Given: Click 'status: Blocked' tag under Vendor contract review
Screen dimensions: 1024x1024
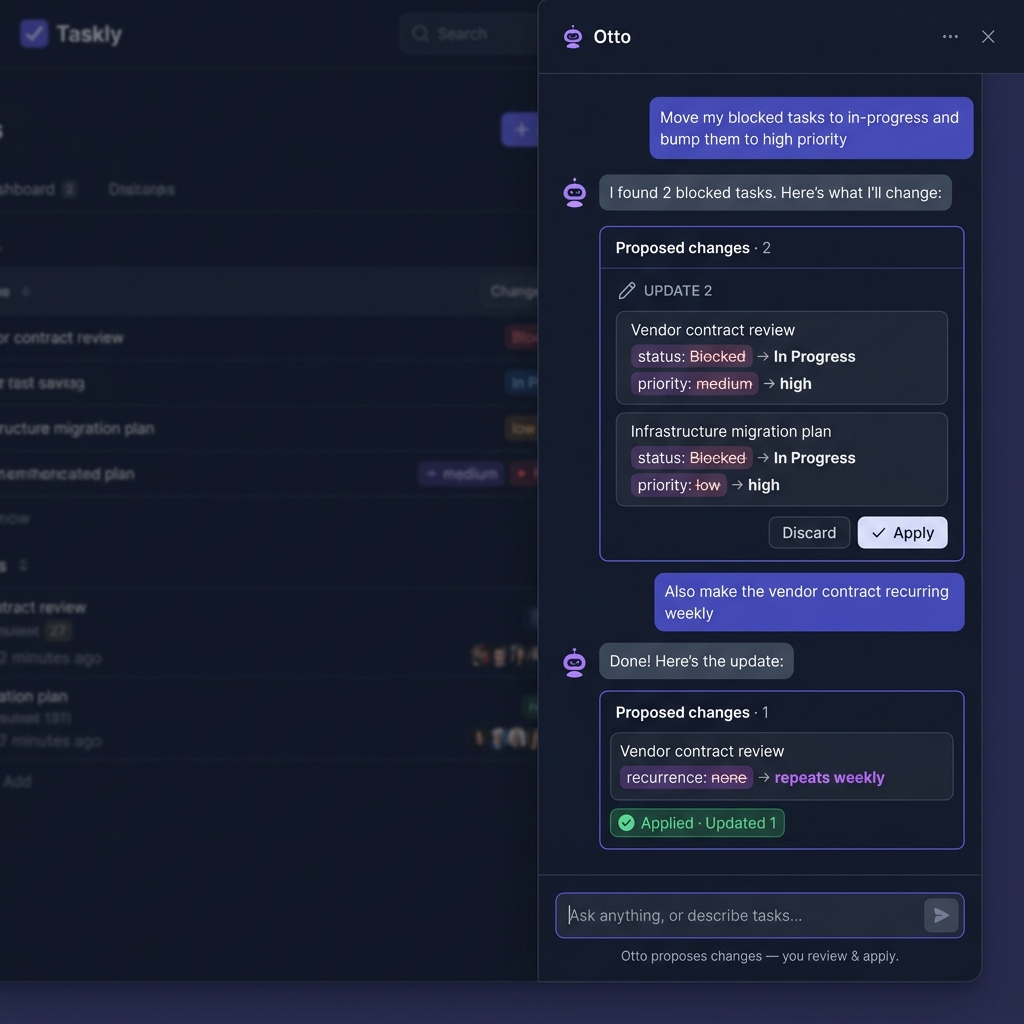Looking at the screenshot, I should click(691, 356).
